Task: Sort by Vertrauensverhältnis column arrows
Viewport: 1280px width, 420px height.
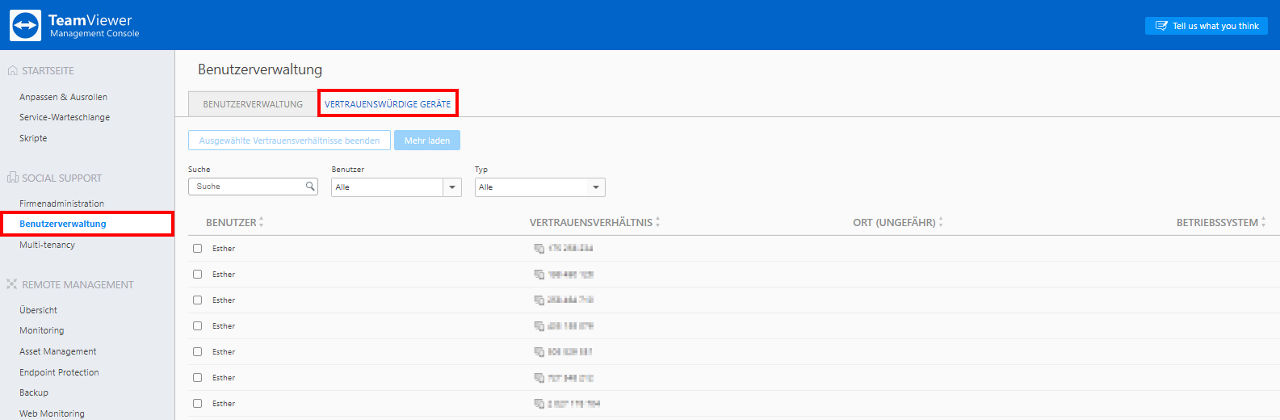Action: click(658, 222)
